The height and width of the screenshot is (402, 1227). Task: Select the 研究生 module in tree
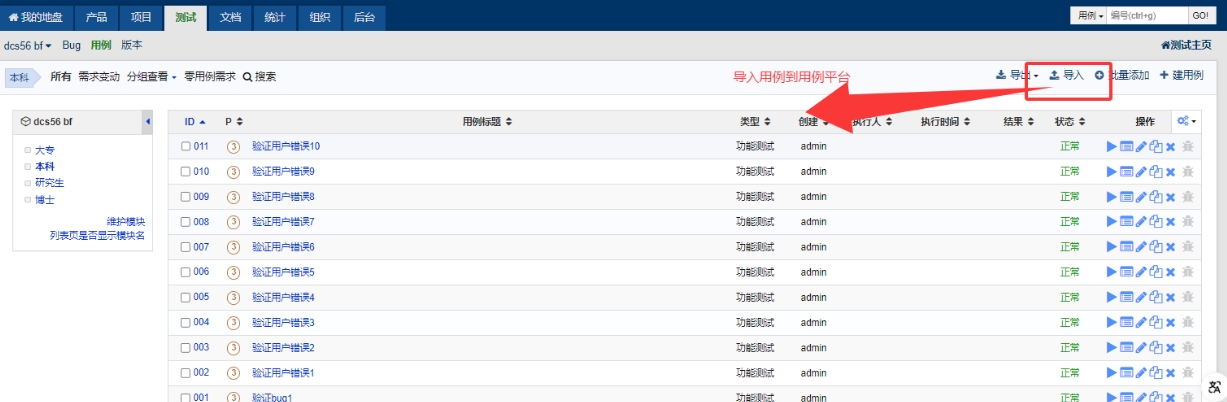[49, 183]
